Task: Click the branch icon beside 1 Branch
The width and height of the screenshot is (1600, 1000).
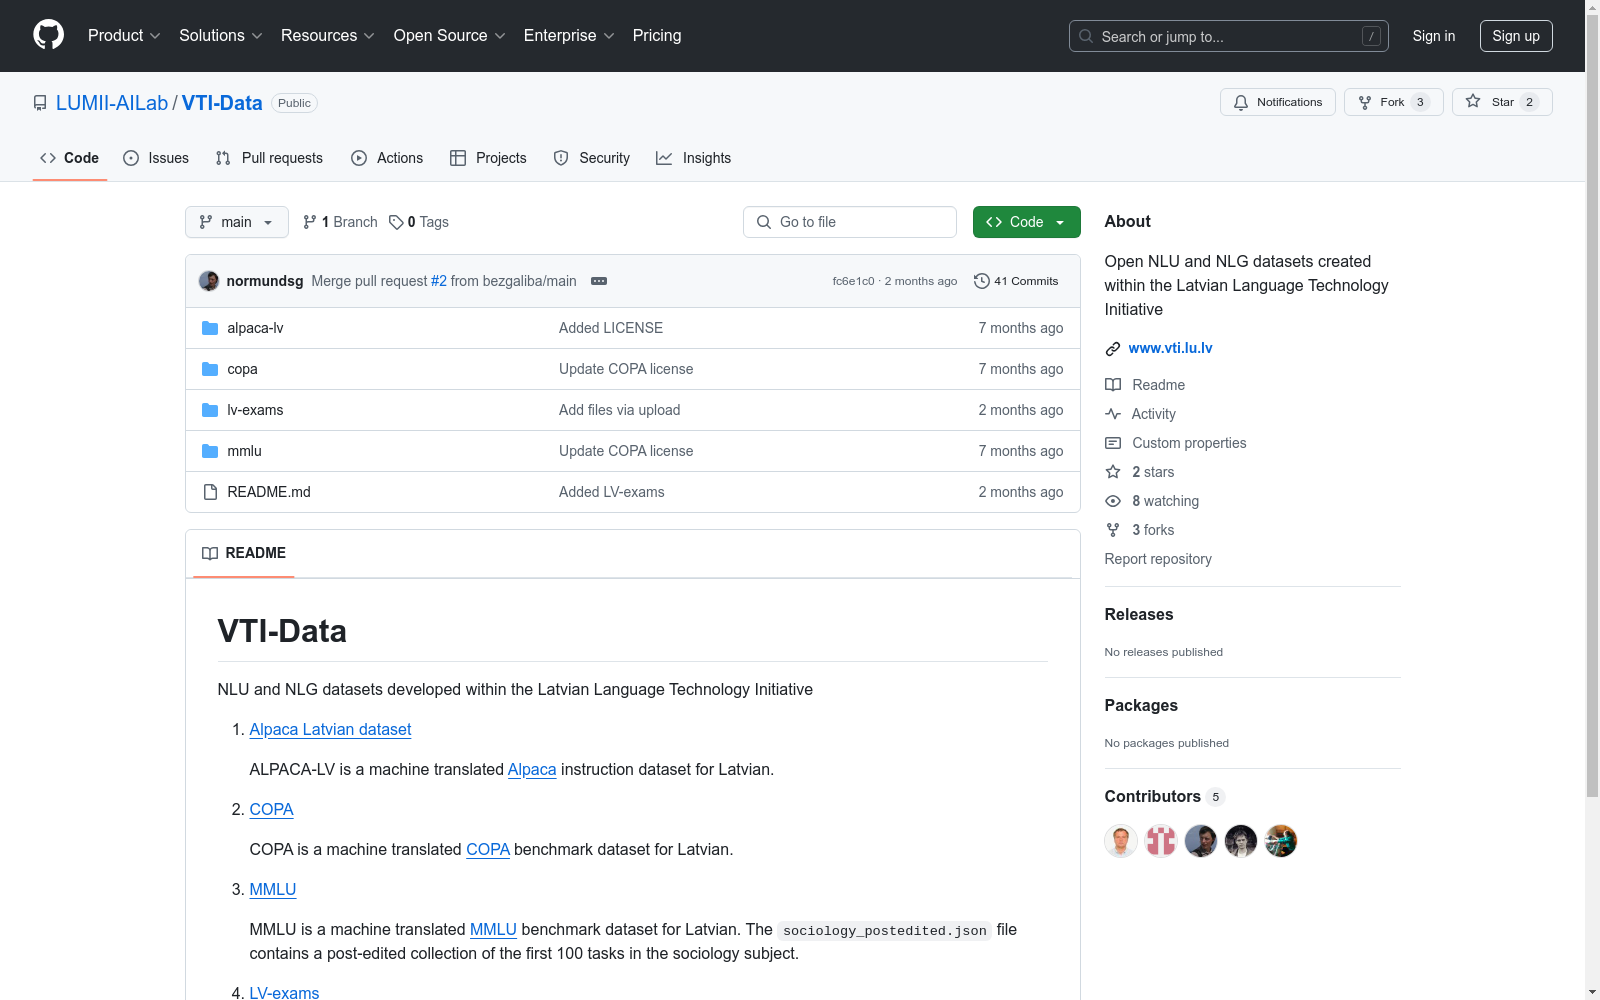Action: [310, 222]
